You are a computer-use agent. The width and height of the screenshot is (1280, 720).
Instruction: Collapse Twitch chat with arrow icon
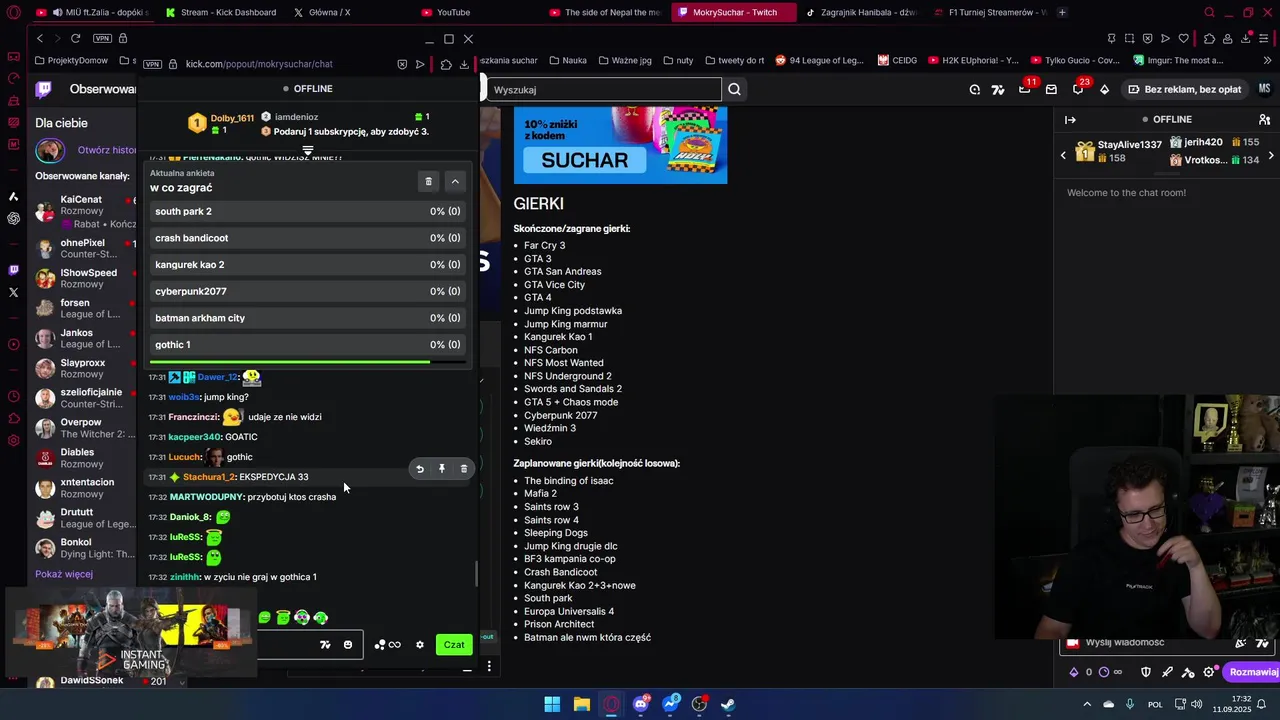pos(1070,120)
